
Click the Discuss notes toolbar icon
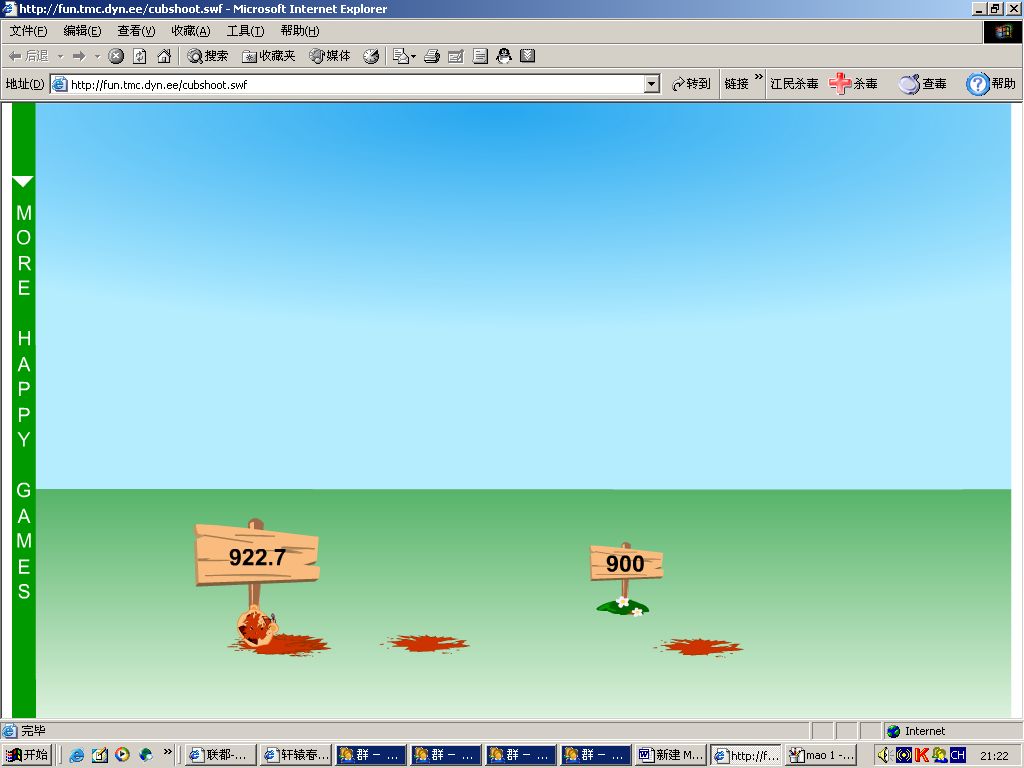pos(480,56)
